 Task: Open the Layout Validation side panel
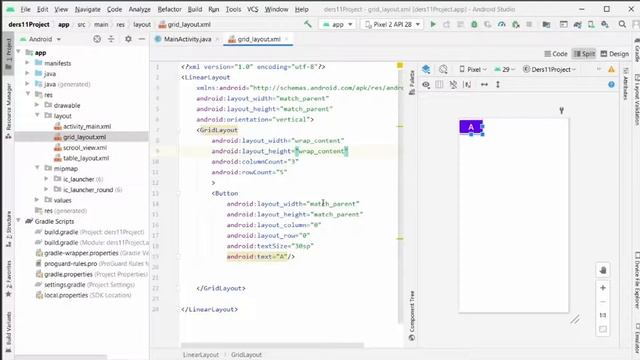click(x=636, y=99)
